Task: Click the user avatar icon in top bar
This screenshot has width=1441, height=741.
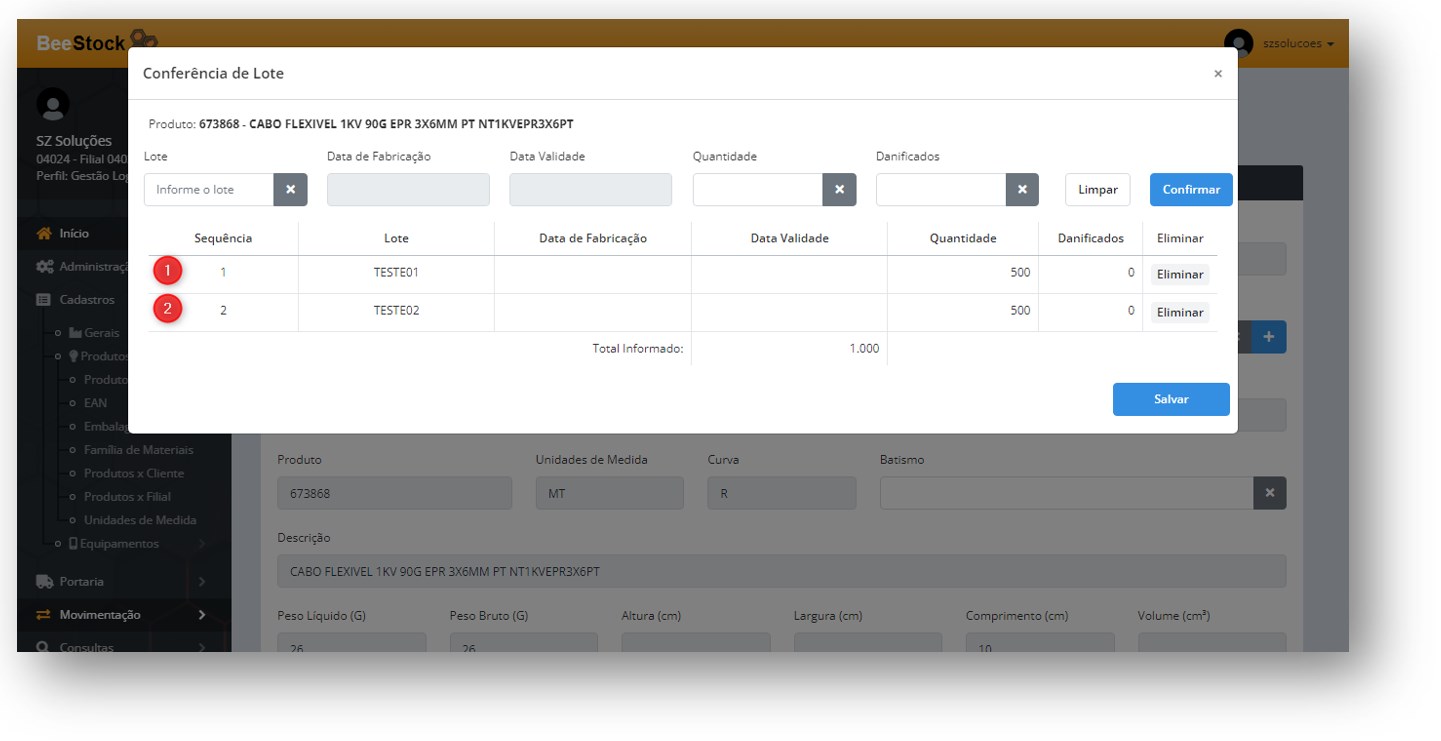Action: click(x=1238, y=44)
